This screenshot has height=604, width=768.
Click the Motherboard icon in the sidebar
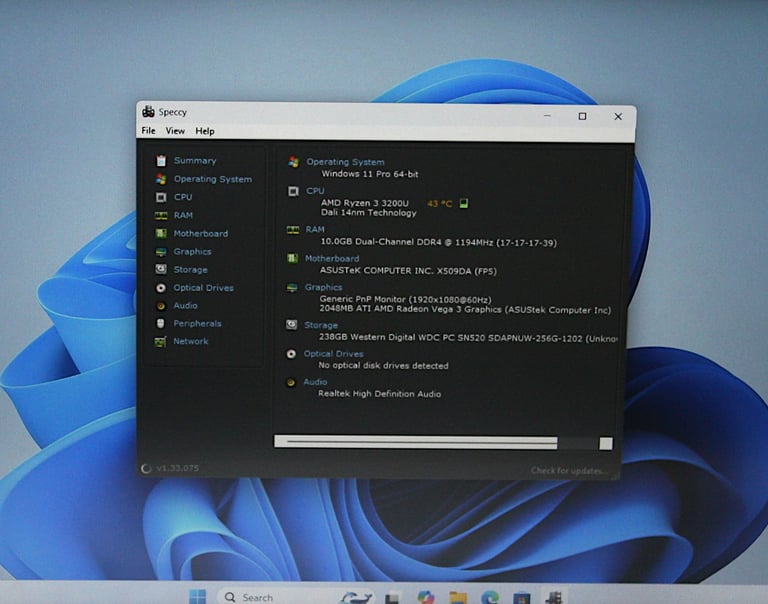161,233
